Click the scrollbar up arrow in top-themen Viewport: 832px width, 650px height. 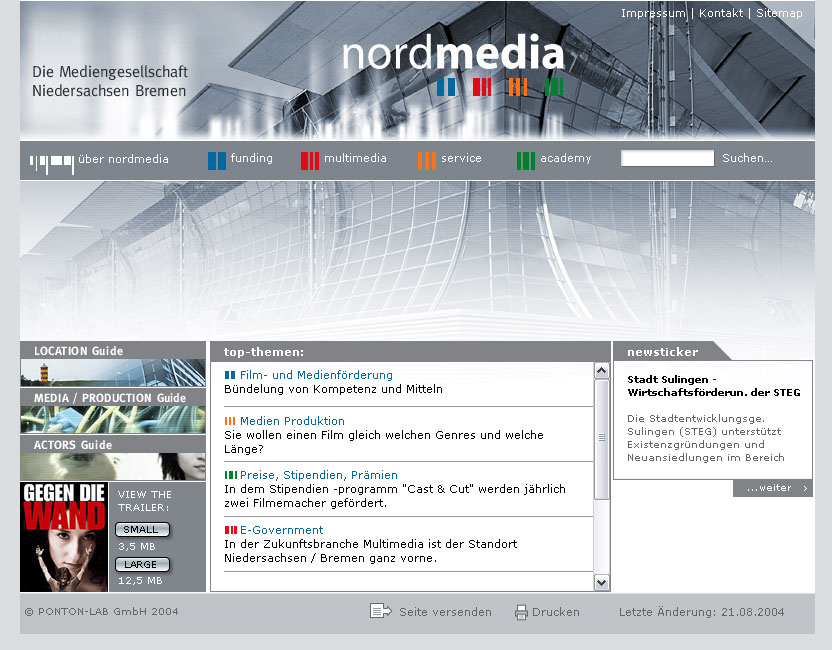point(601,371)
